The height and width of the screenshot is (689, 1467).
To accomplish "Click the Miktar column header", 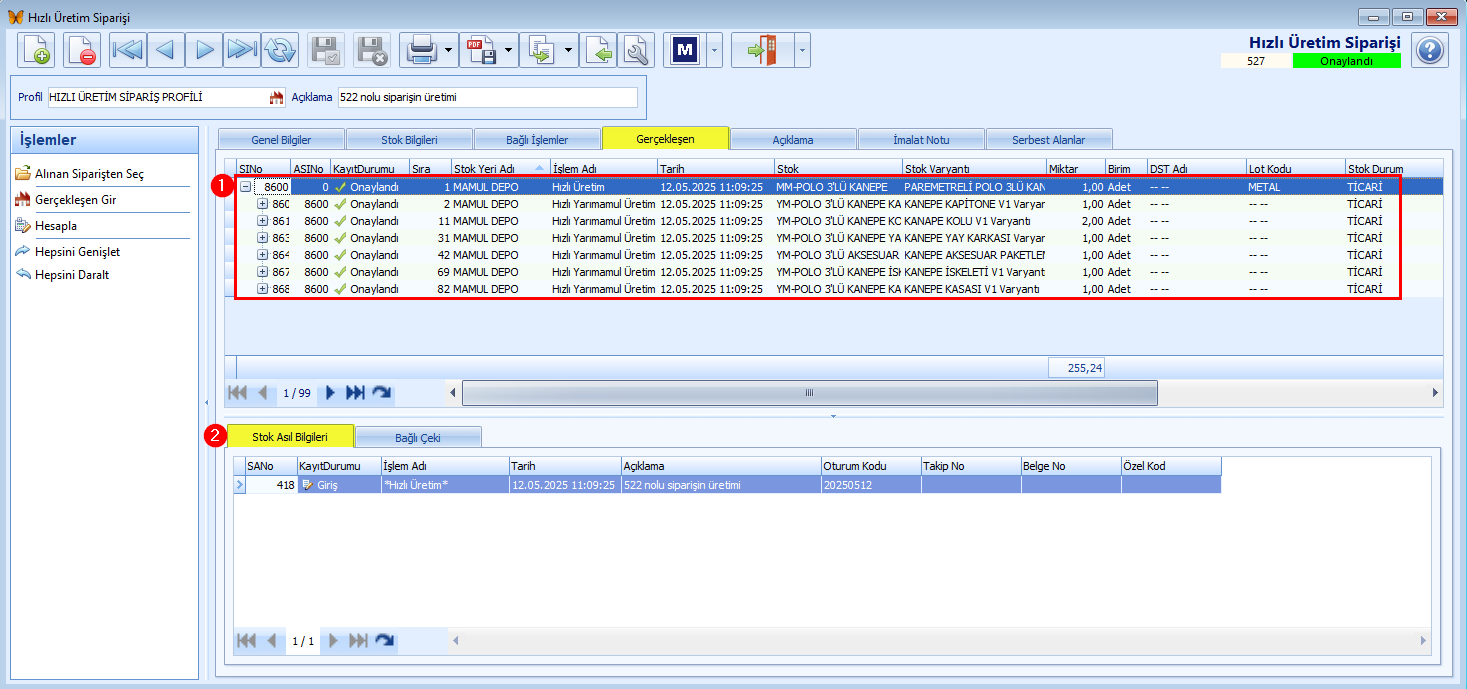I will [x=1075, y=168].
